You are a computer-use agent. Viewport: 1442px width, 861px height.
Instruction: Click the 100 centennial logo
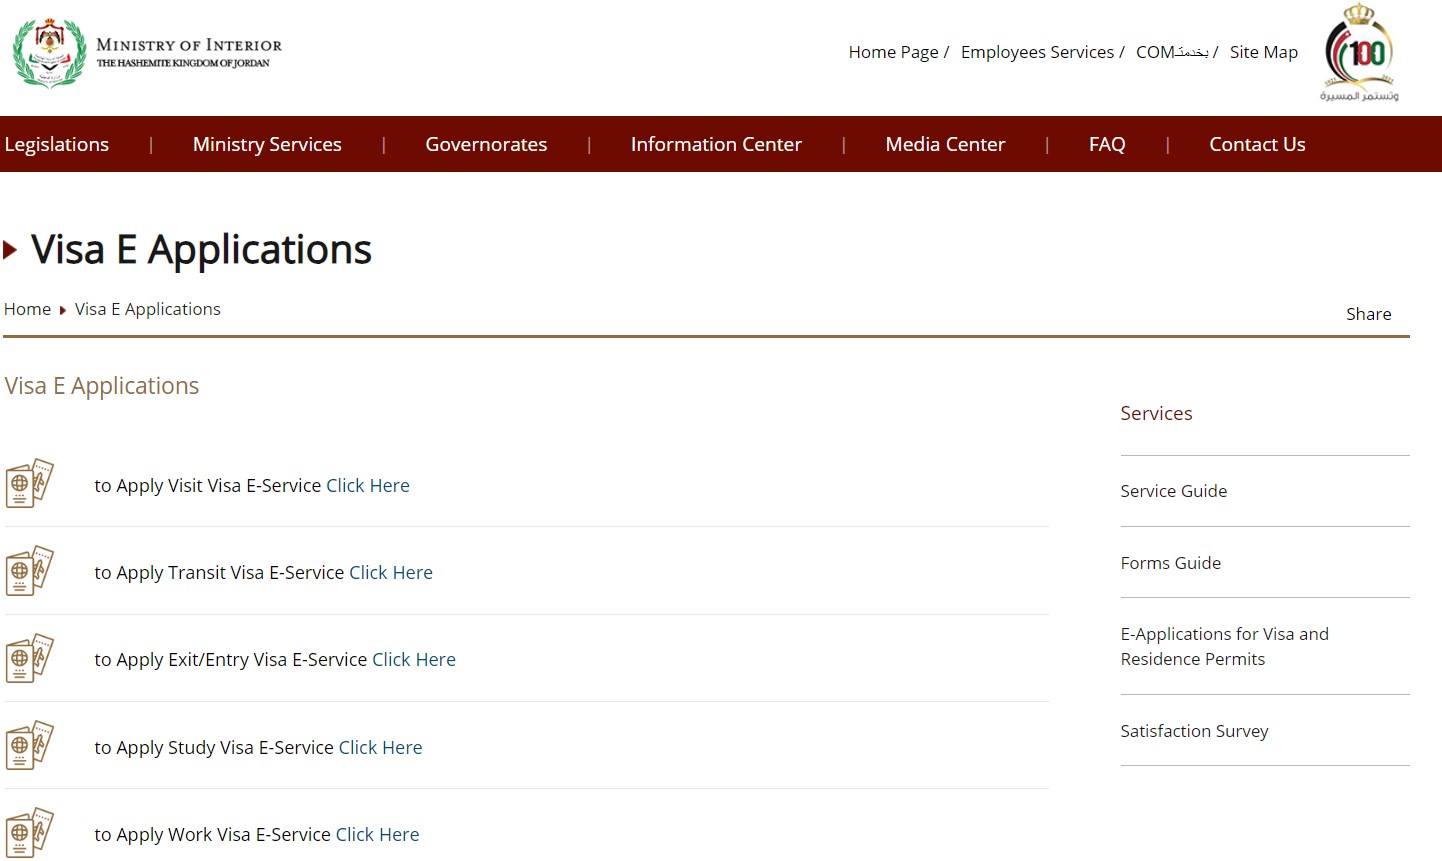coord(1360,52)
